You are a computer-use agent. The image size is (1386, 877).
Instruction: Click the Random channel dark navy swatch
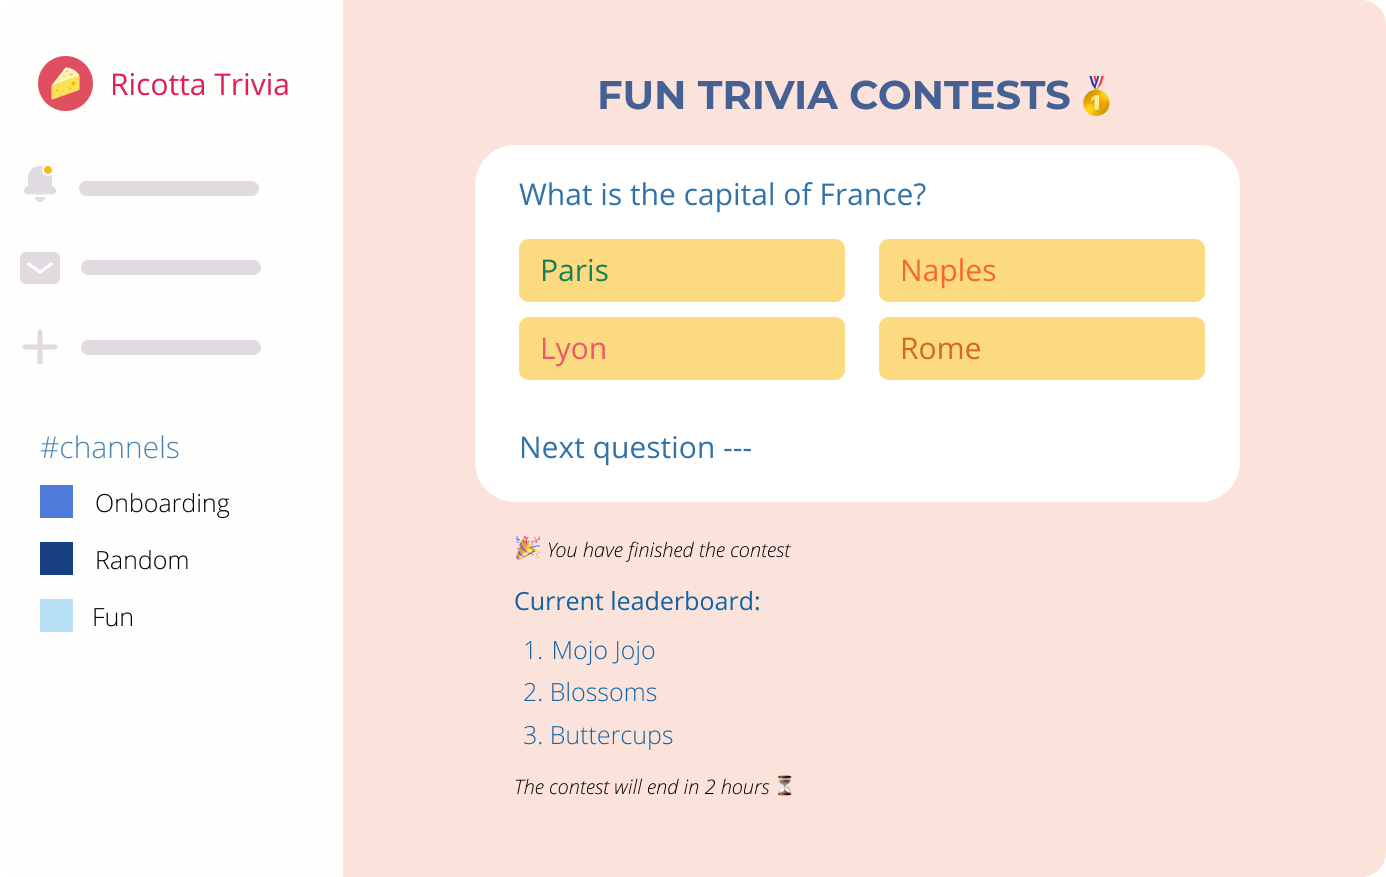point(56,559)
